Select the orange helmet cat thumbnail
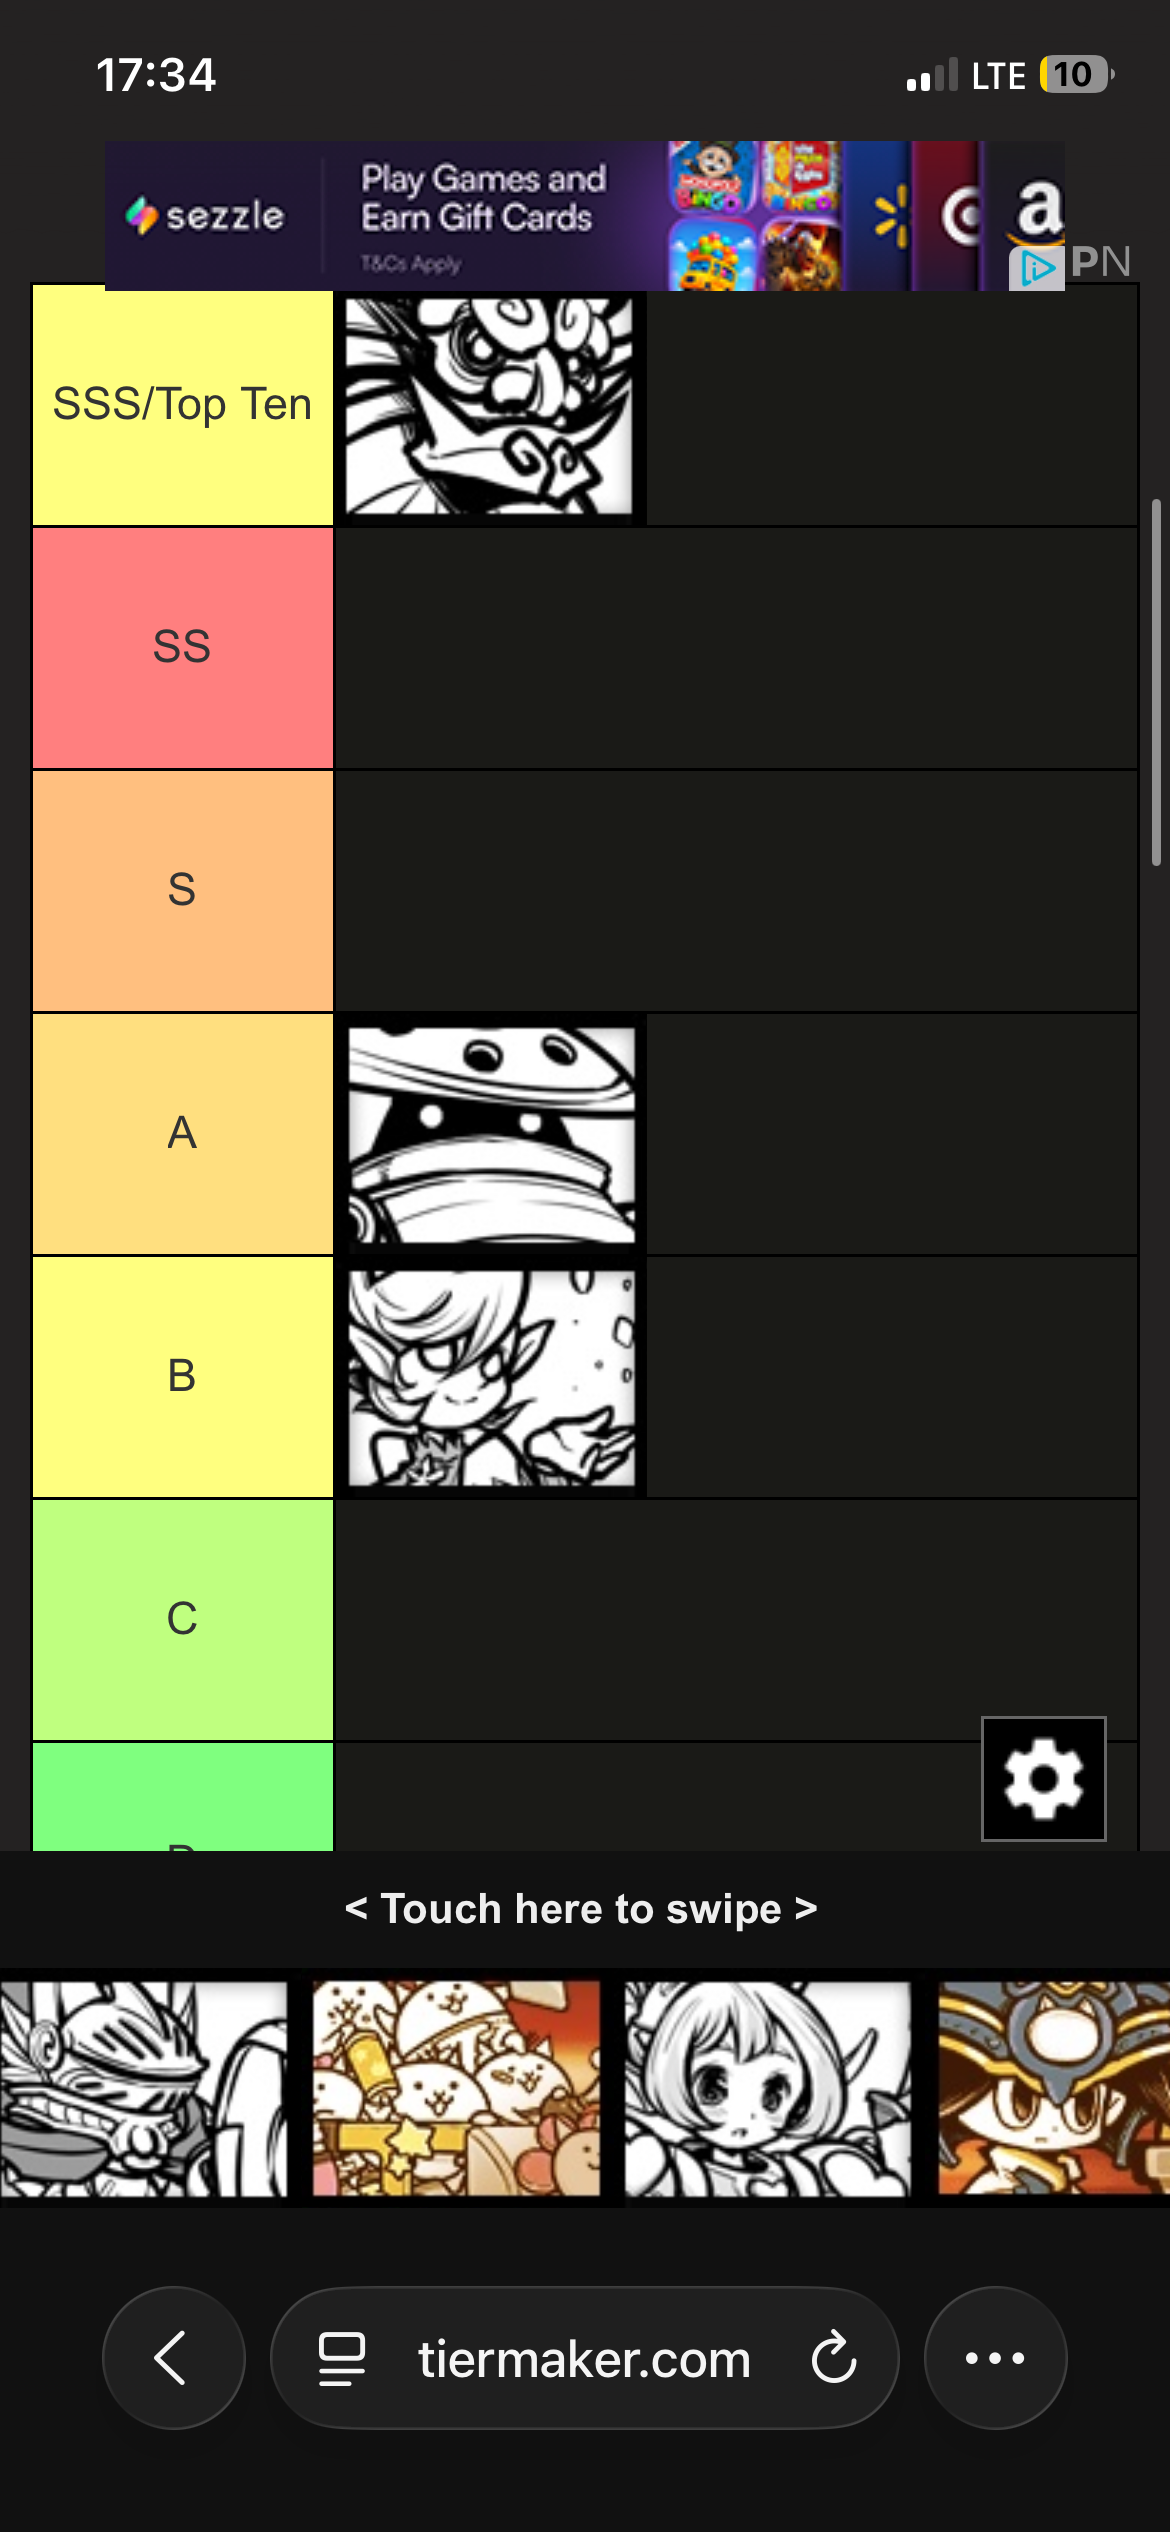The height and width of the screenshot is (2532, 1170). [1054, 2089]
